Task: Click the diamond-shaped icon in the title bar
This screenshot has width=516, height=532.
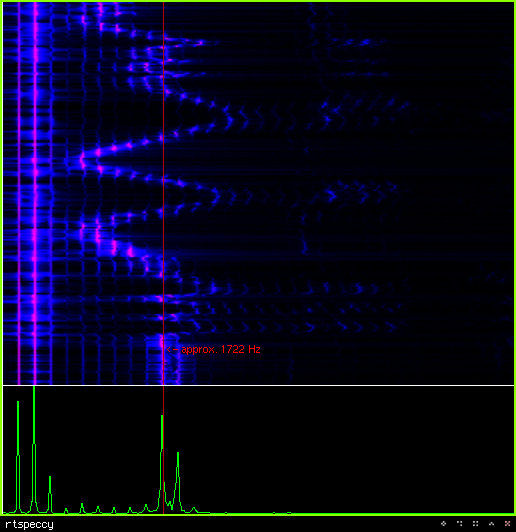Action: (443, 524)
